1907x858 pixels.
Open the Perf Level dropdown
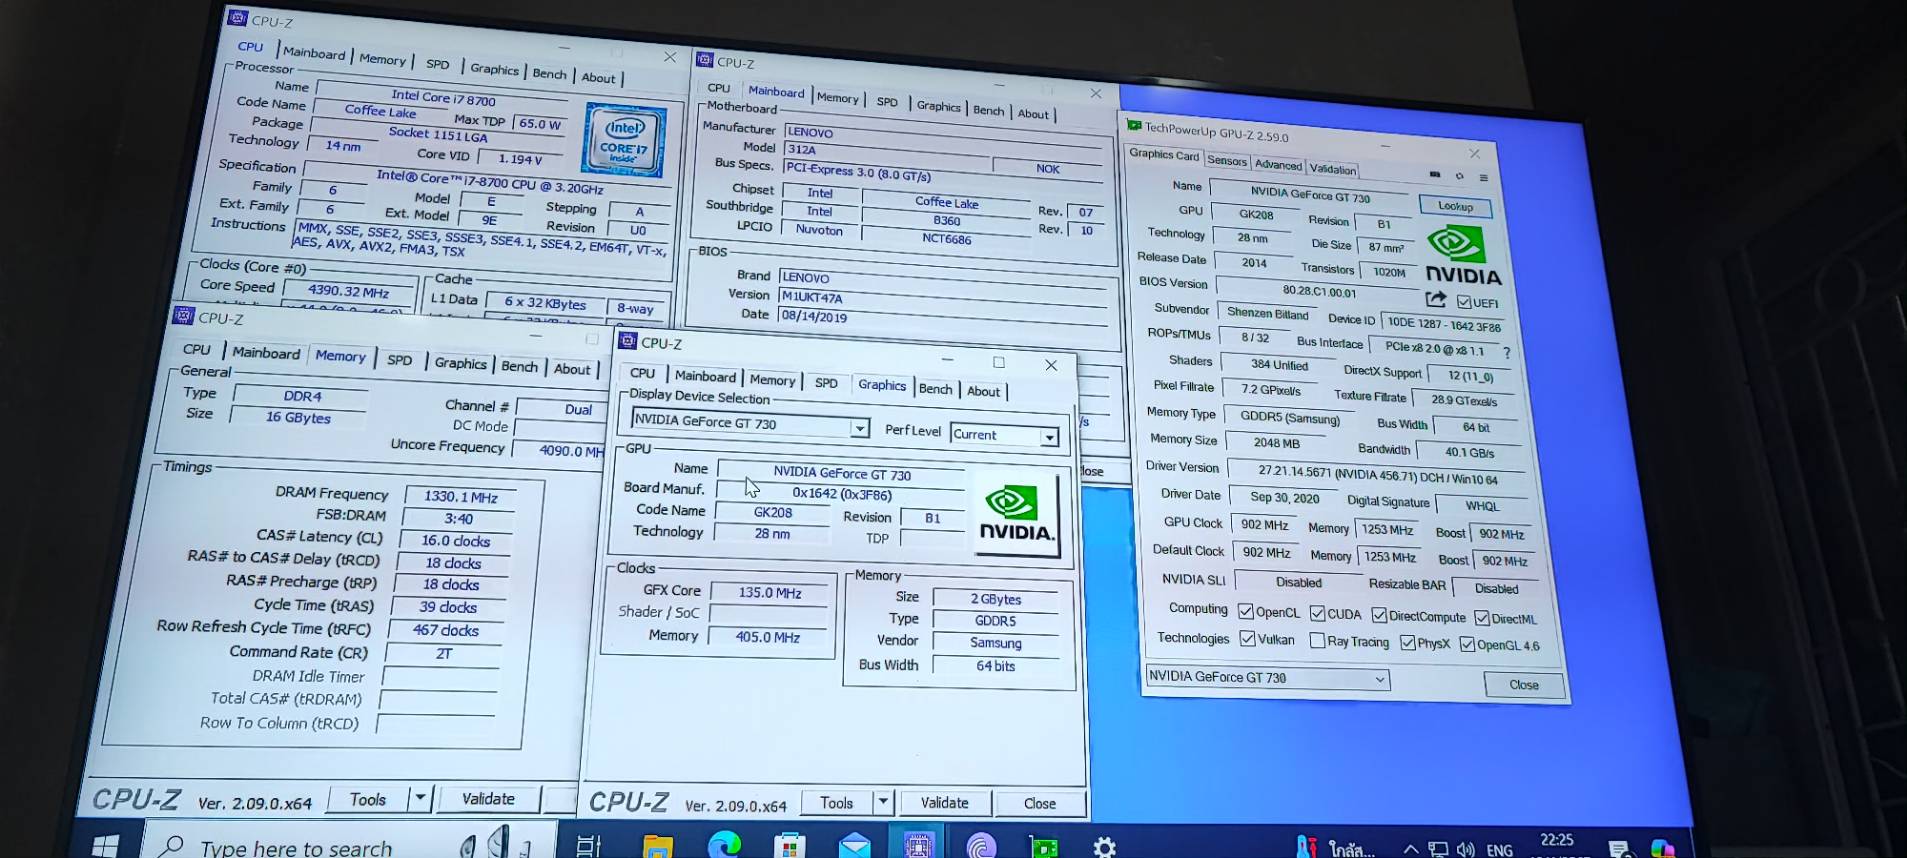1049,437
